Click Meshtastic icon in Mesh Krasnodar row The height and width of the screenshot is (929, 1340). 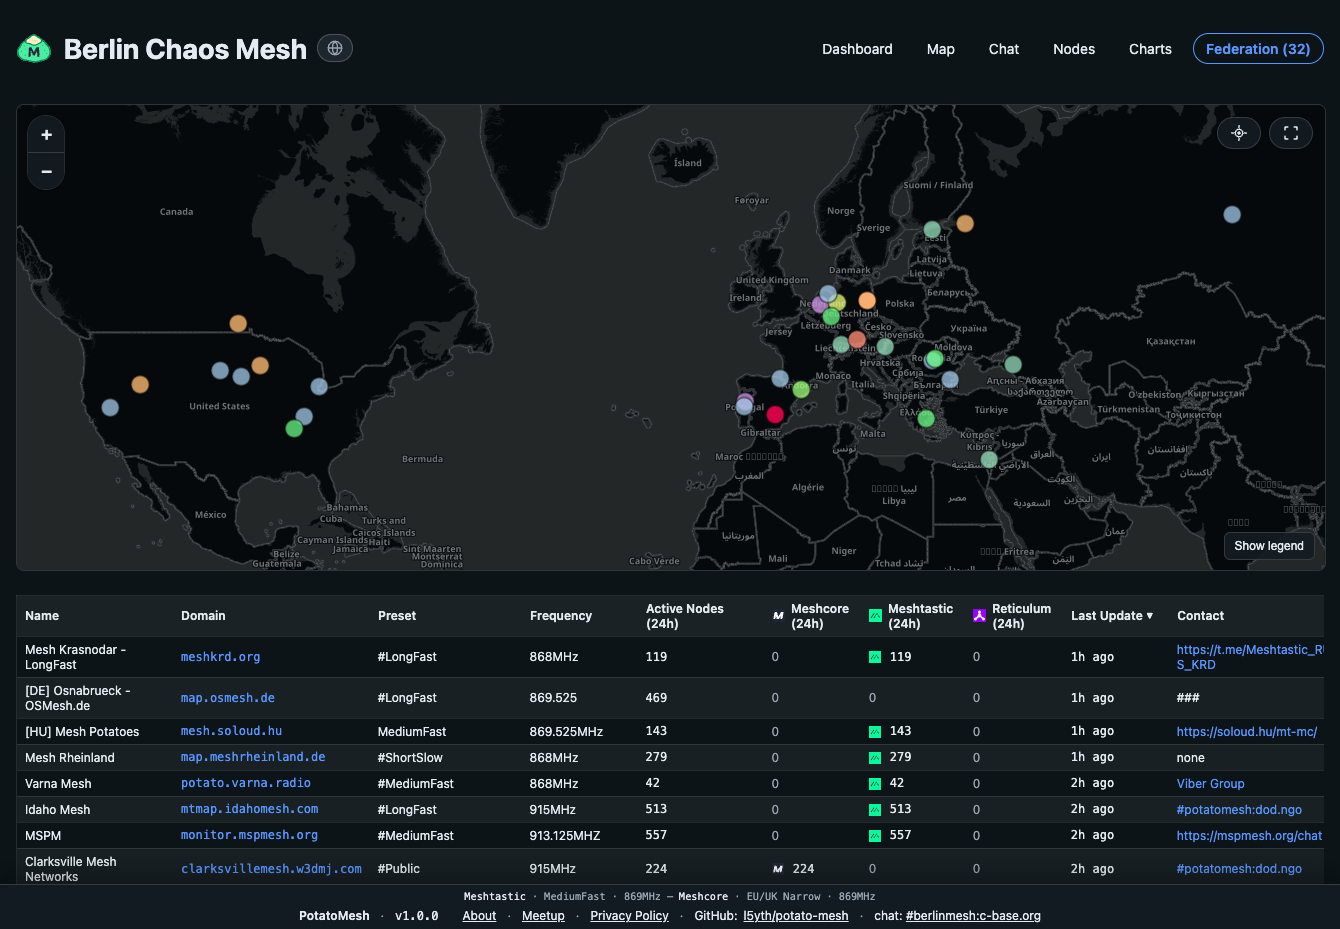[x=875, y=657]
